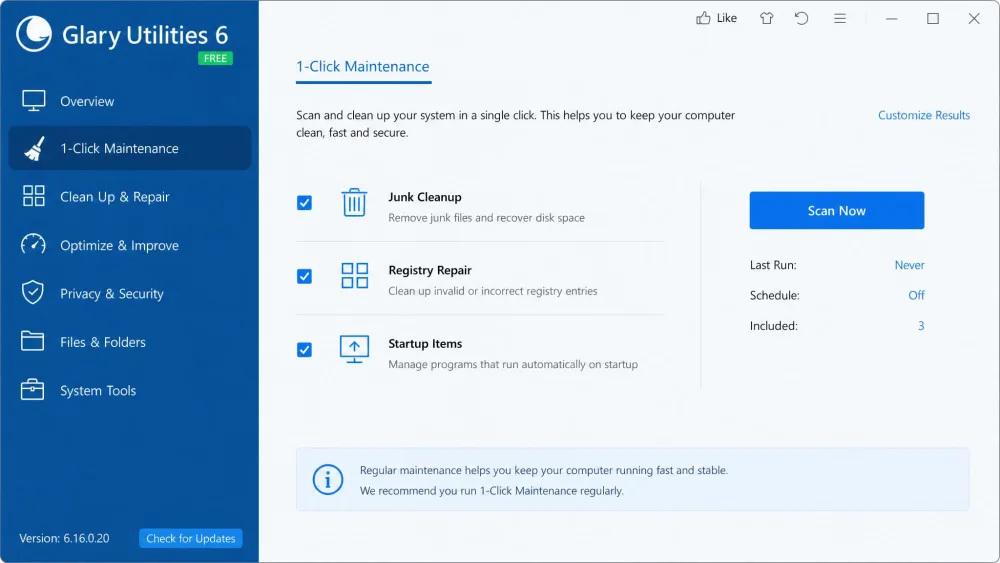Select 1-Click Maintenance in sidebar
Viewport: 1000px width, 563px height.
click(129, 149)
